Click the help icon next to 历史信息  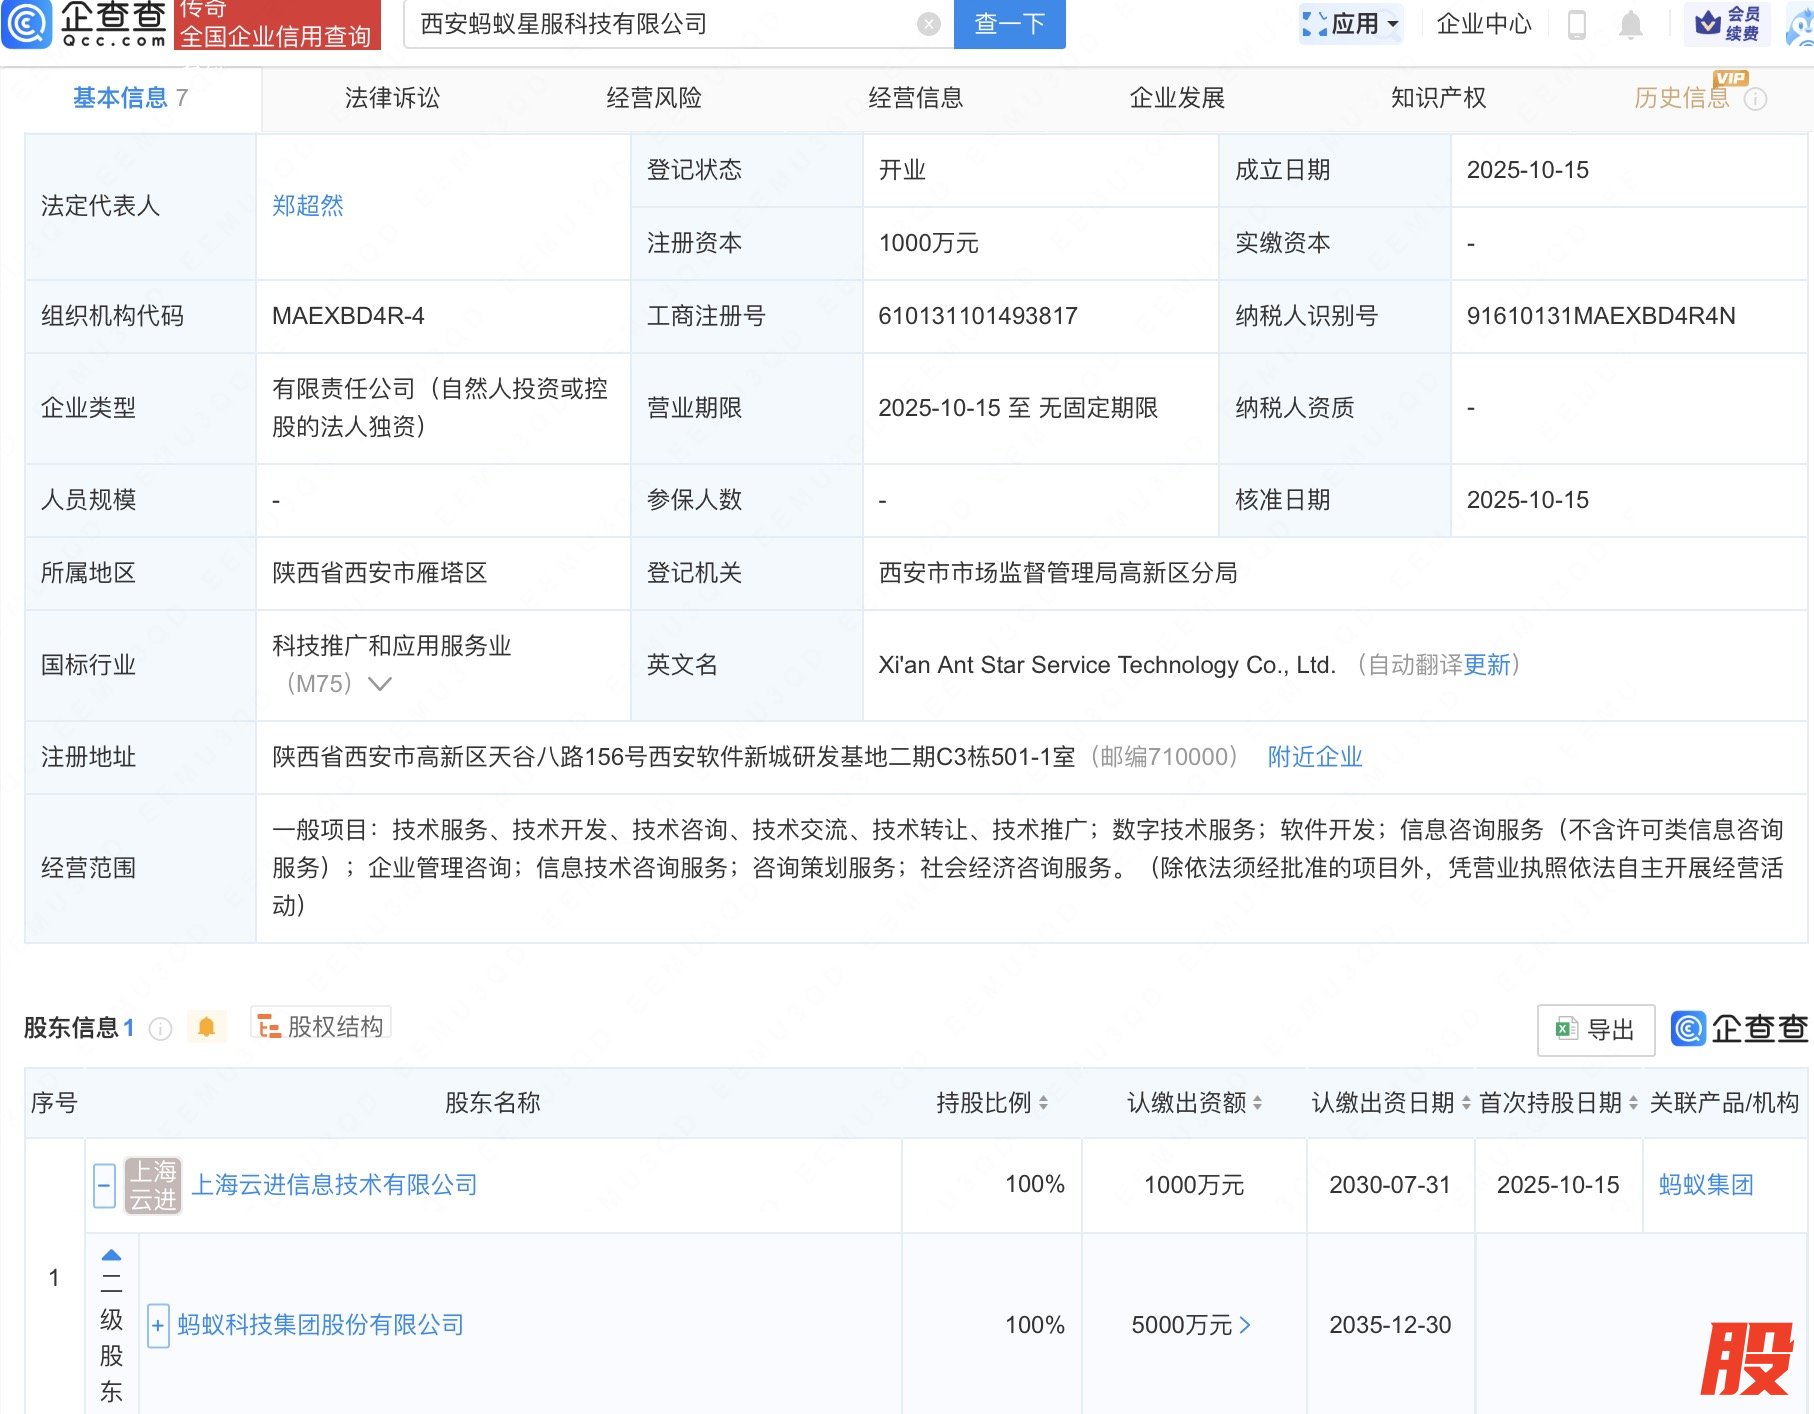pyautogui.click(x=1755, y=99)
